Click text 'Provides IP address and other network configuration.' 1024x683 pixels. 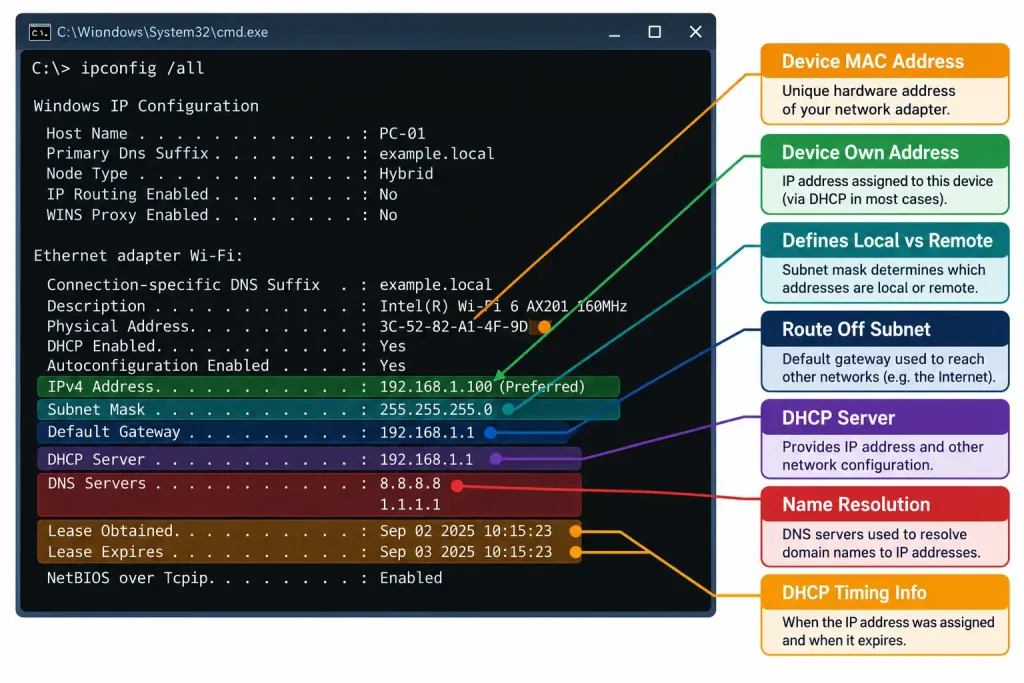(882, 456)
